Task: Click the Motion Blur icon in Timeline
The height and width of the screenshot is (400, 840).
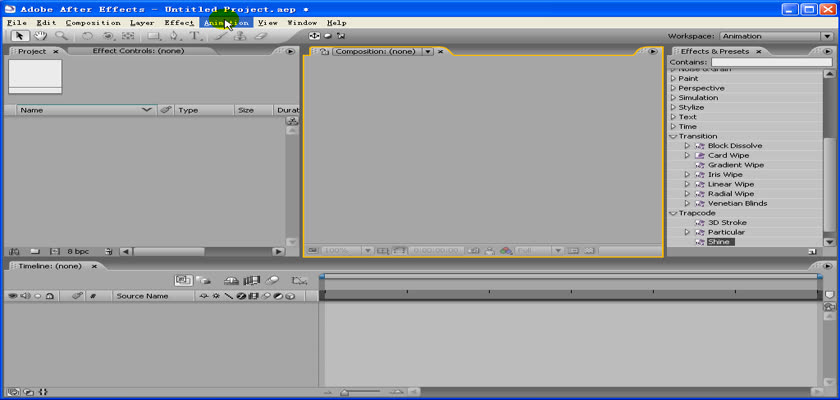Action: (272, 280)
